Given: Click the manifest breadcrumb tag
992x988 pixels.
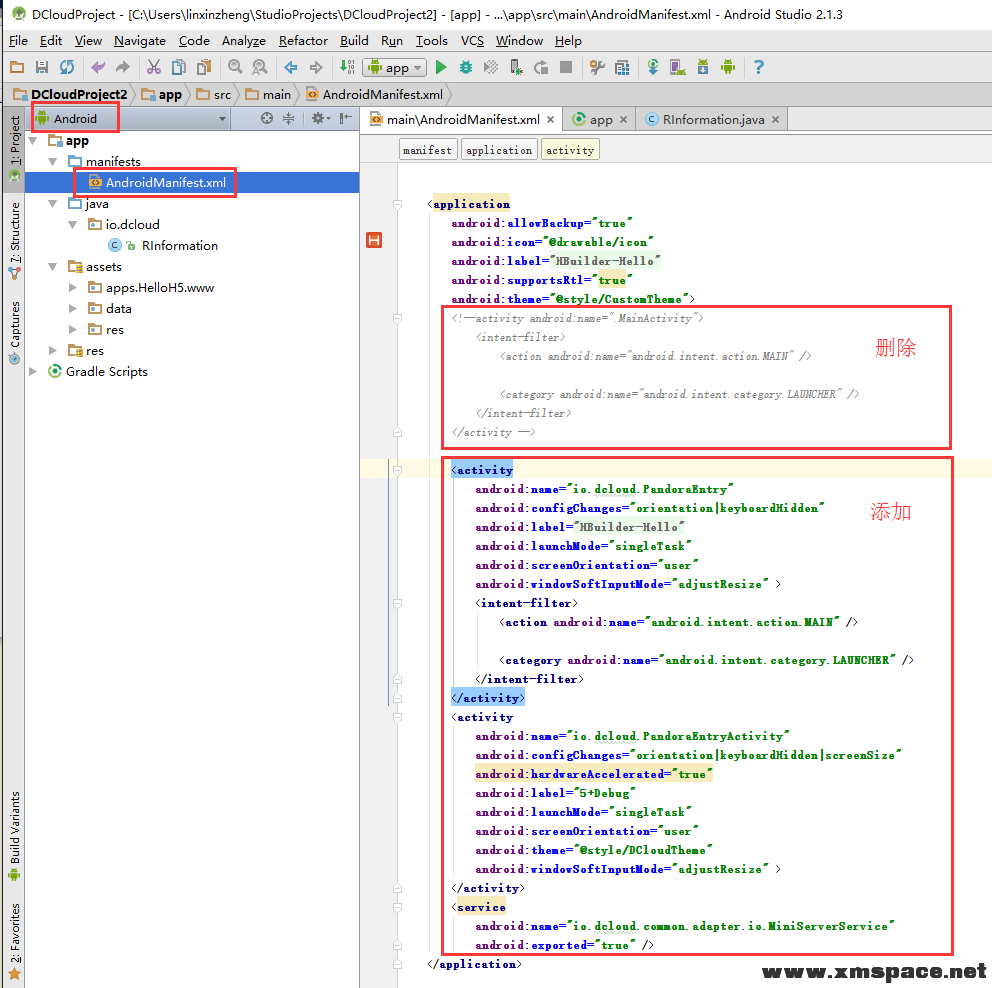Looking at the screenshot, I should pyautogui.click(x=428, y=150).
